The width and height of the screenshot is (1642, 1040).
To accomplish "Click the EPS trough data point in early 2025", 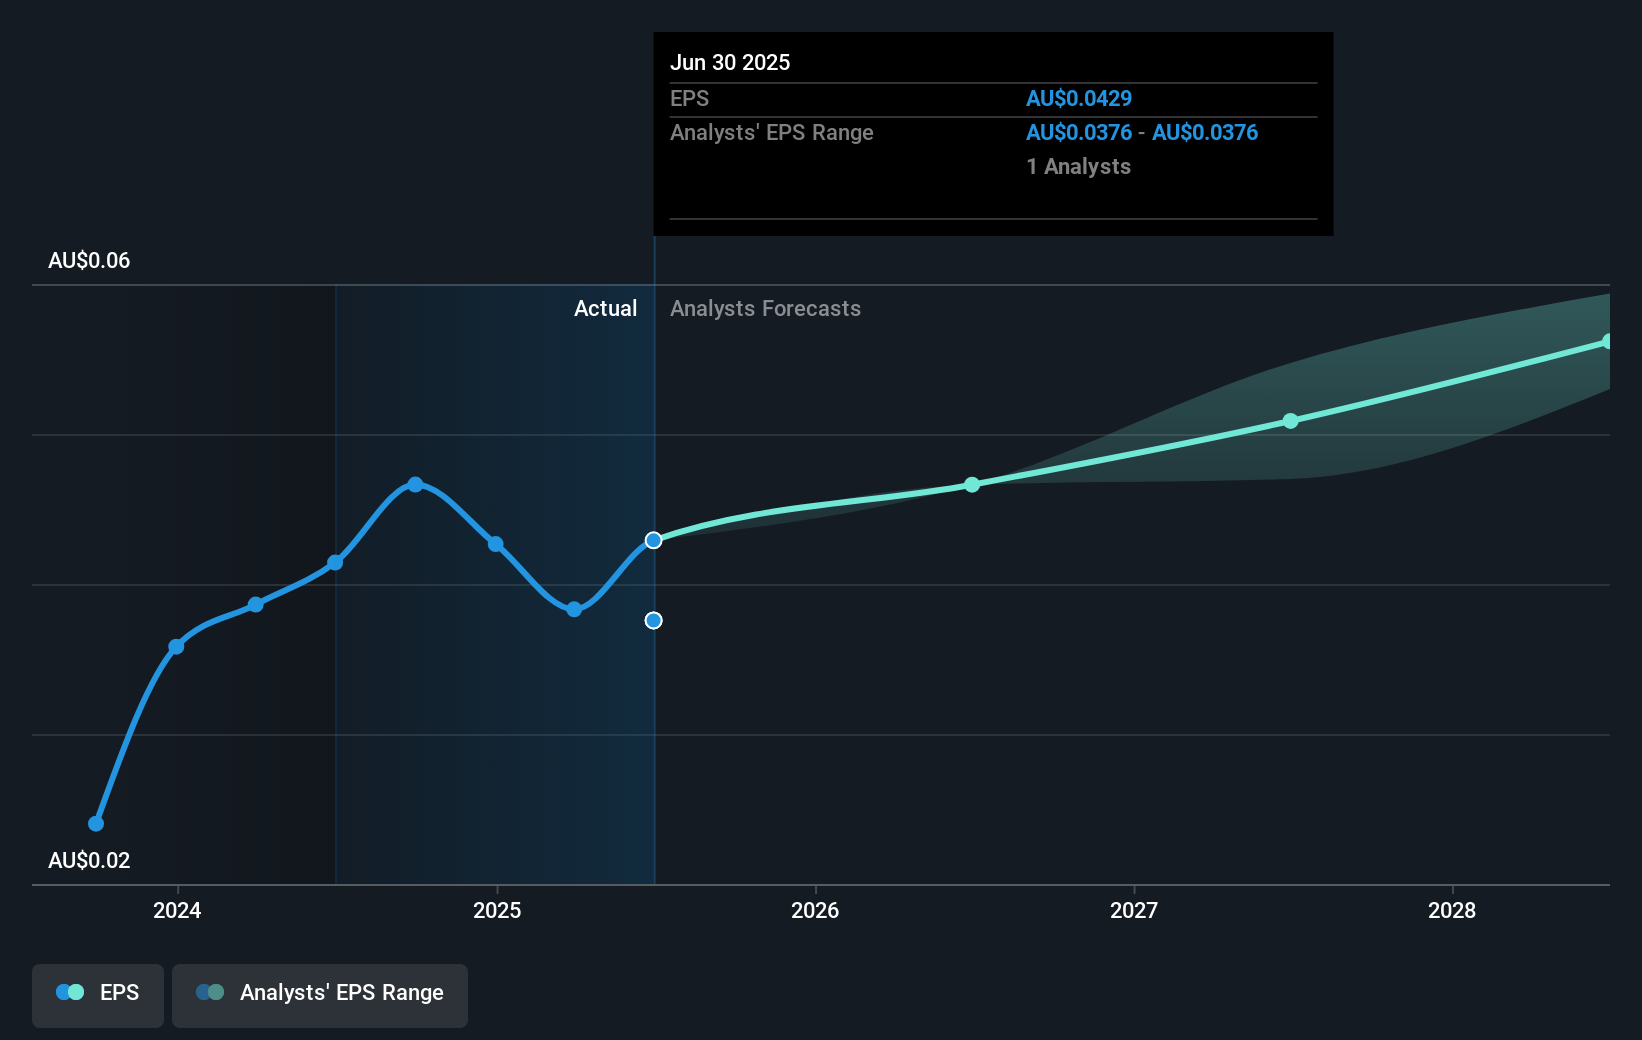I will (574, 609).
